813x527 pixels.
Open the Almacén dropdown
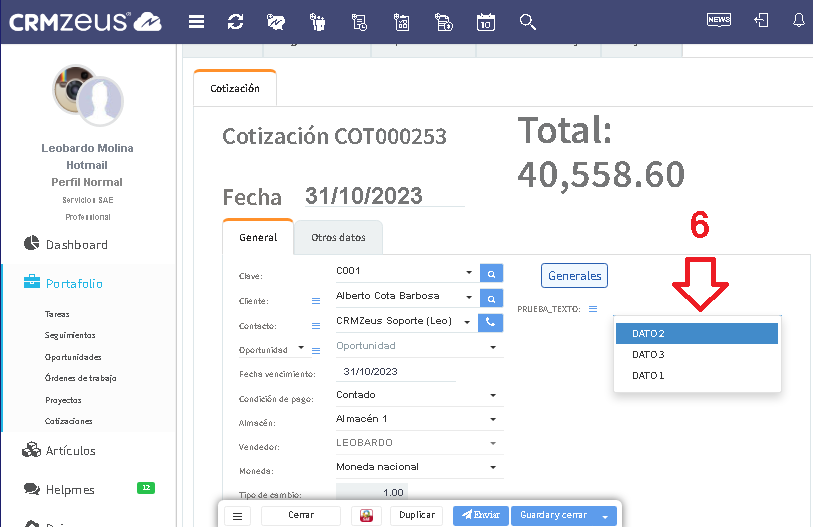tap(493, 419)
